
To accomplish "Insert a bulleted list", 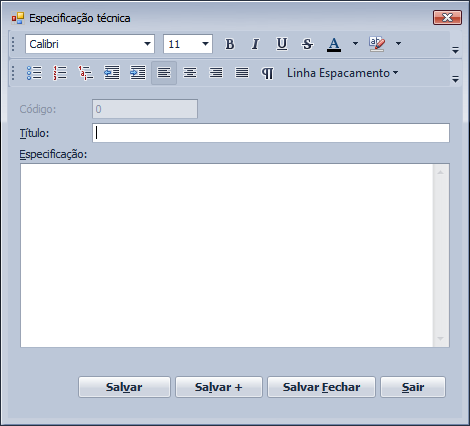I will point(34,73).
